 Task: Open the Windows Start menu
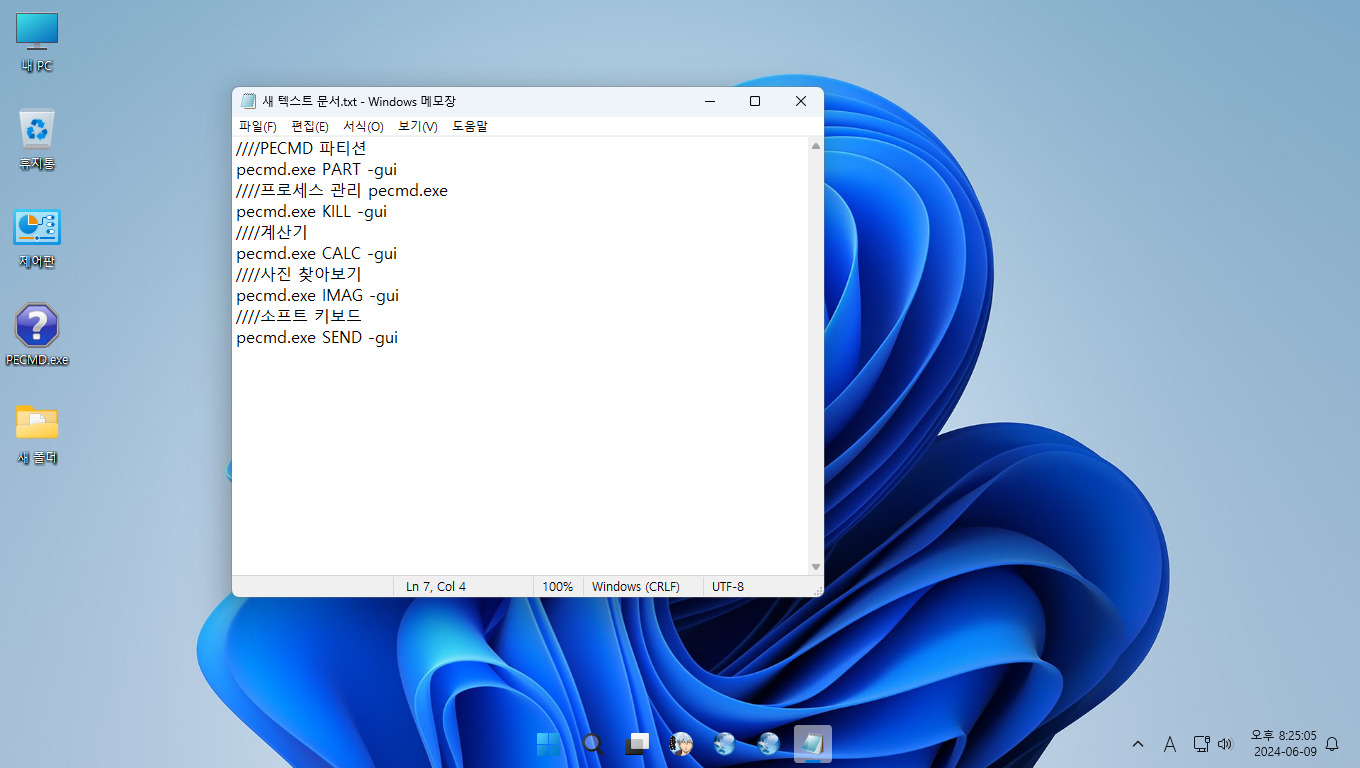click(x=549, y=744)
